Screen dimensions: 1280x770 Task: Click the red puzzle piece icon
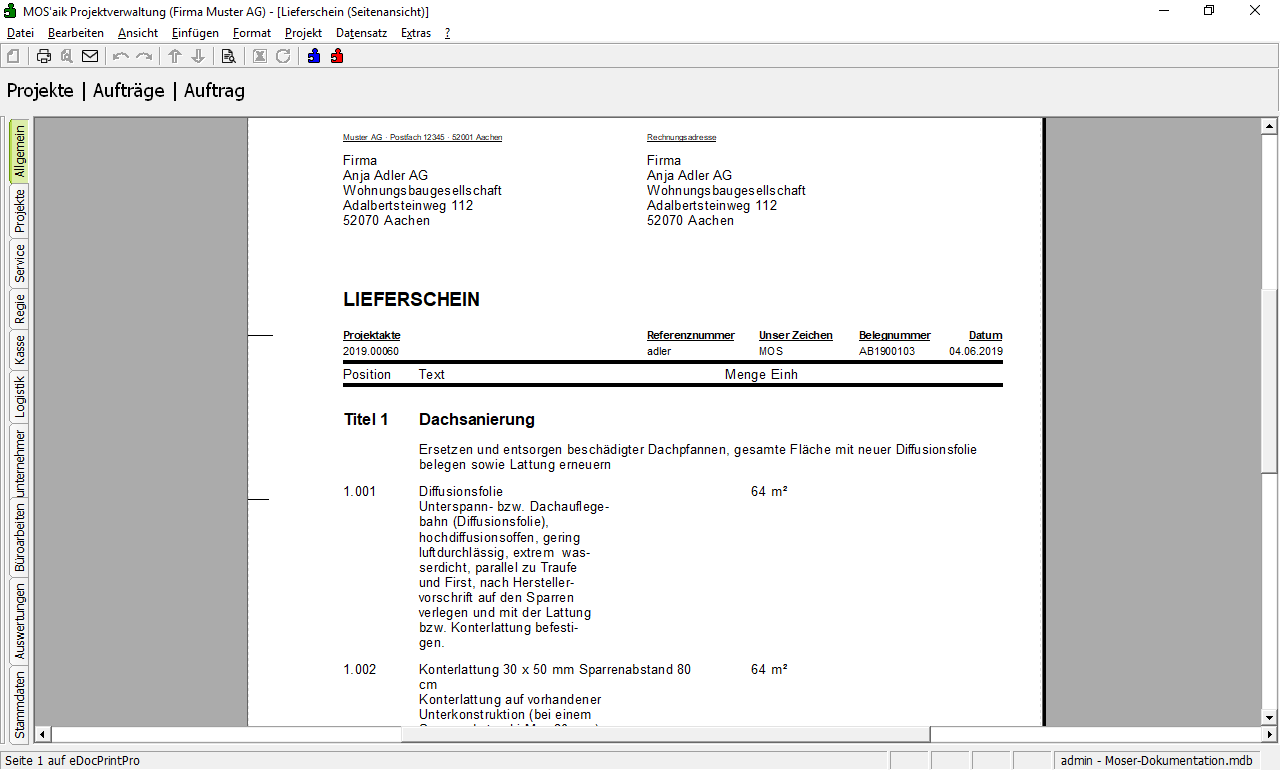pyautogui.click(x=337, y=56)
